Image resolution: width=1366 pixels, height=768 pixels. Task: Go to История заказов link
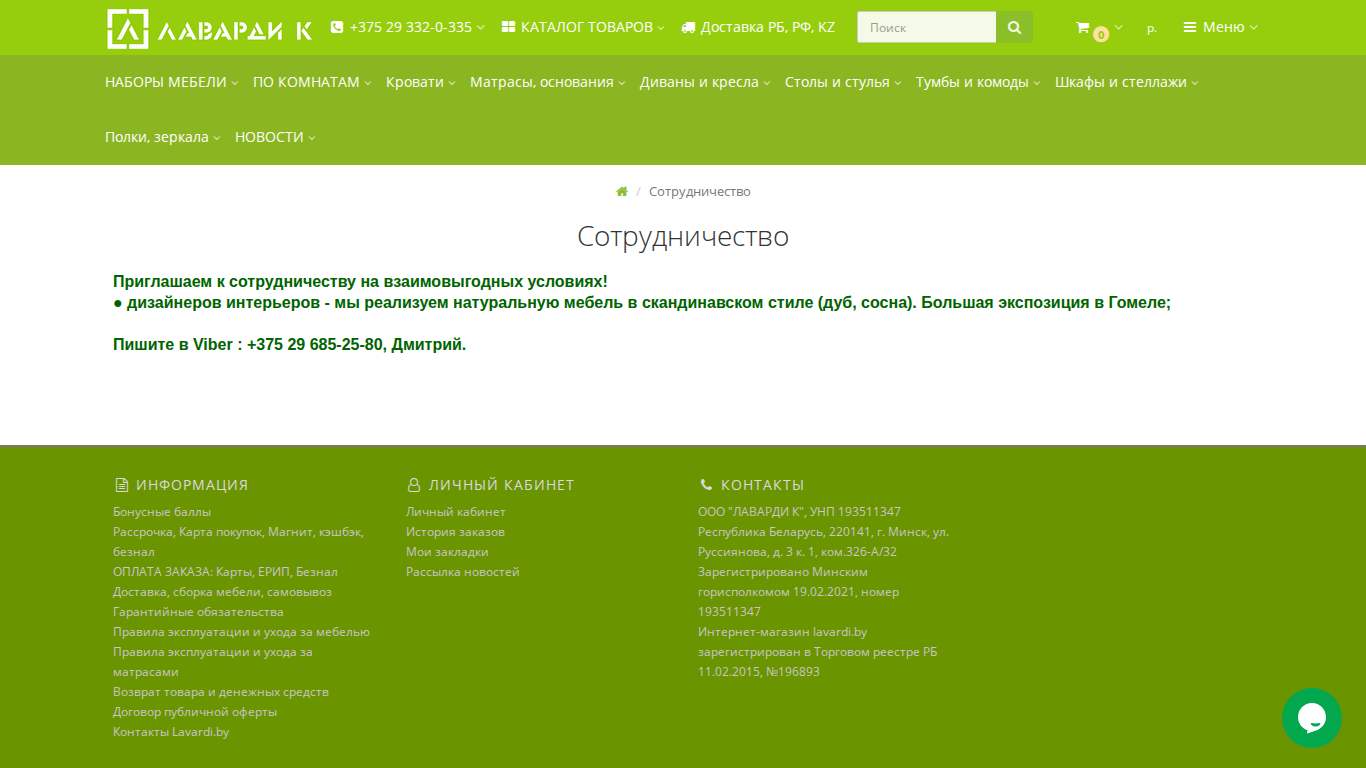click(x=455, y=532)
